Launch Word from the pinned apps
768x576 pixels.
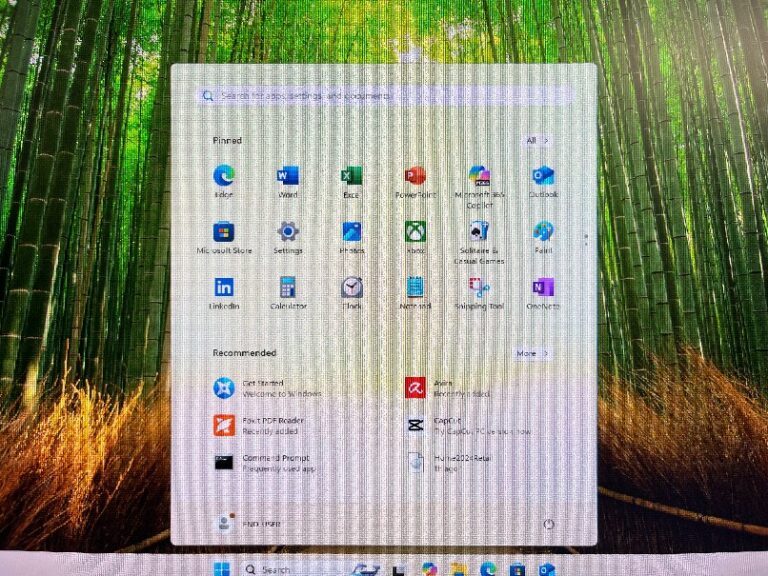[x=288, y=177]
